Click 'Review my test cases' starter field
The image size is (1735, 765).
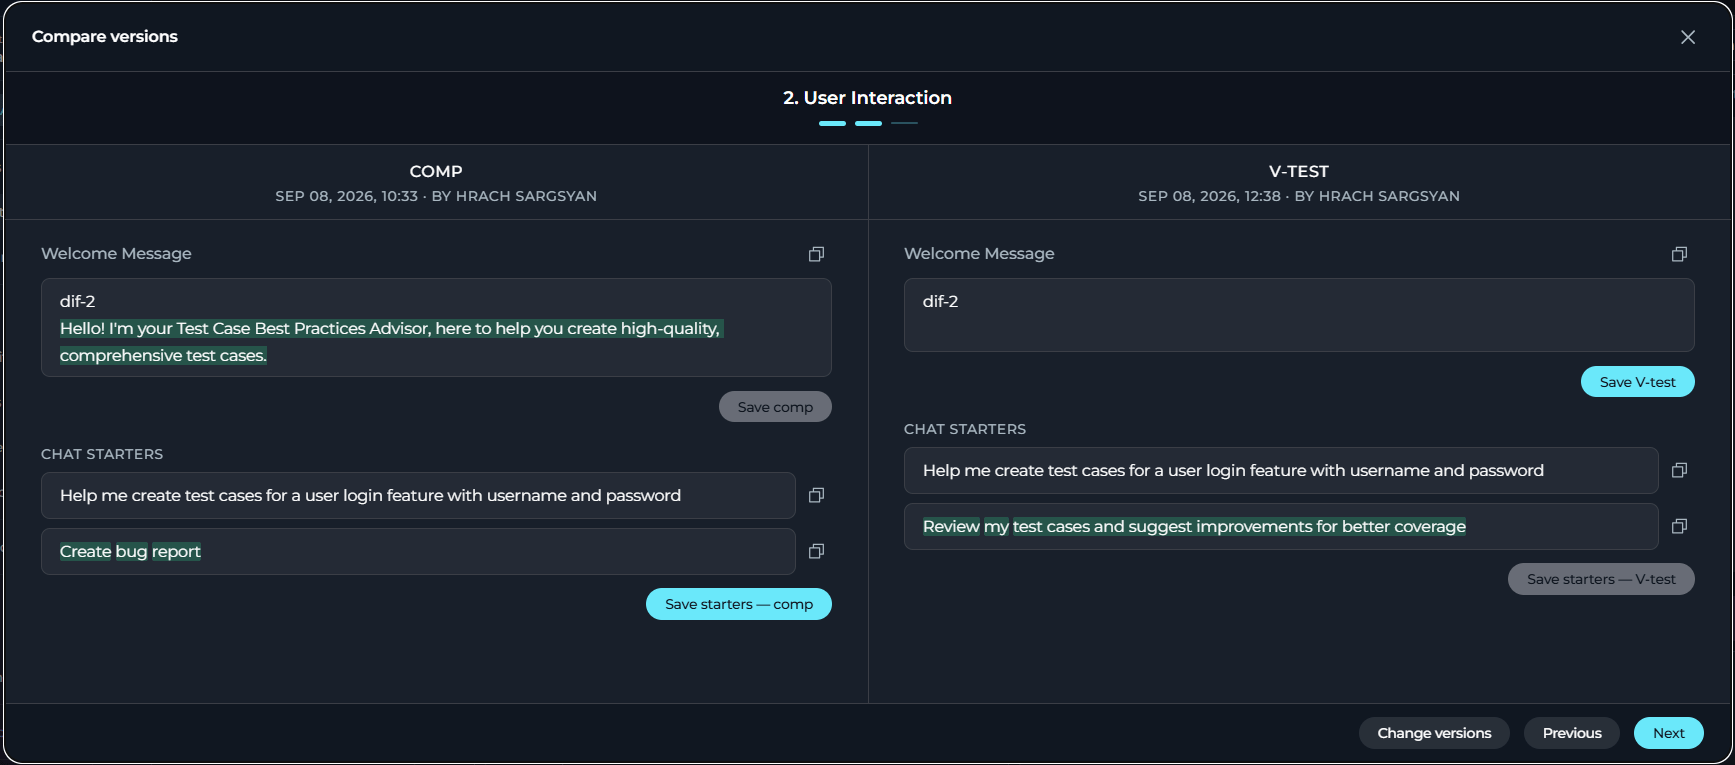[x=1281, y=526]
